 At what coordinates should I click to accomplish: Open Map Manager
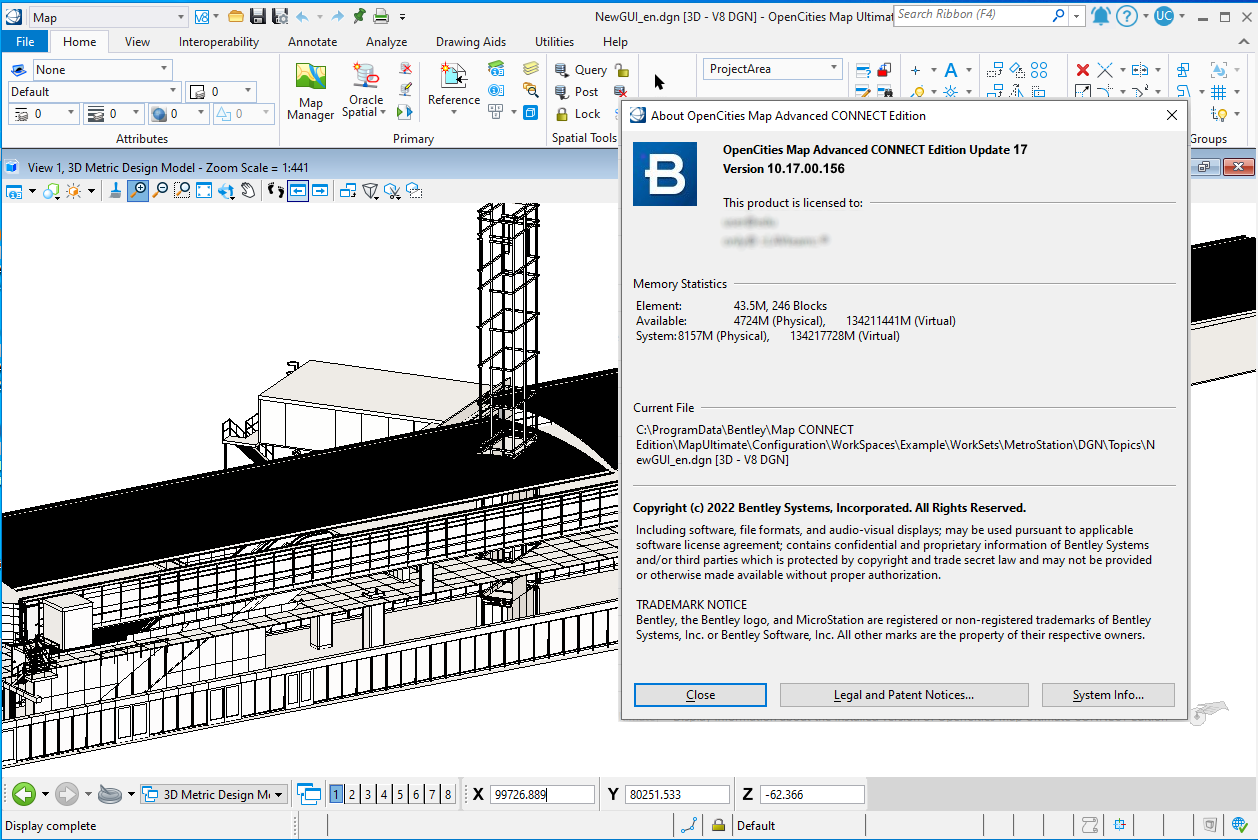tap(310, 91)
